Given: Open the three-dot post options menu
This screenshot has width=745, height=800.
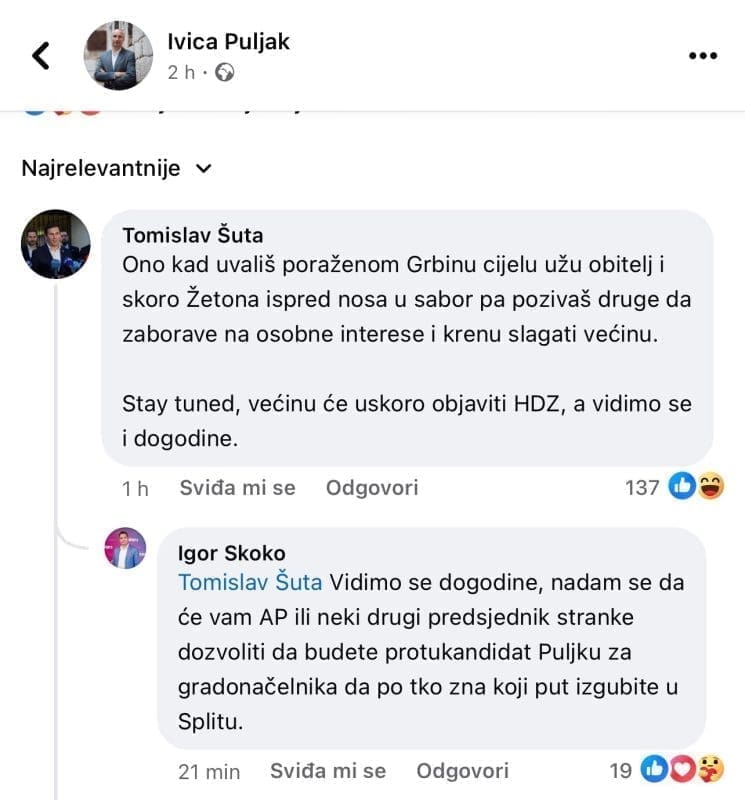Looking at the screenshot, I should click(704, 56).
